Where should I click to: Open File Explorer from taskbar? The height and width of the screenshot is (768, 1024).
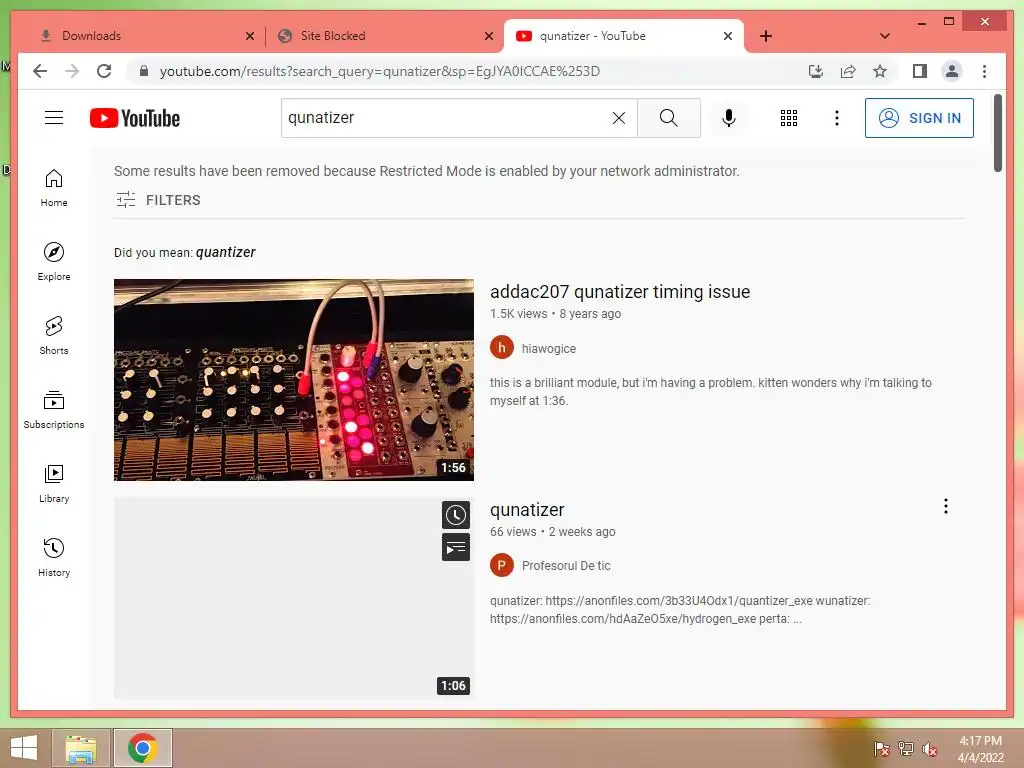81,748
